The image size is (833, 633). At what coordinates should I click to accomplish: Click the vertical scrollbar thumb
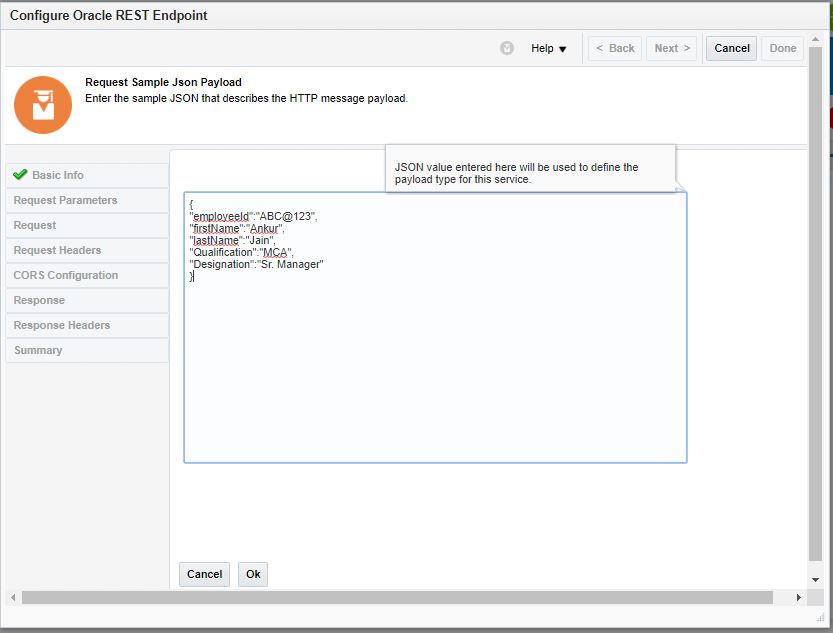coord(815,304)
